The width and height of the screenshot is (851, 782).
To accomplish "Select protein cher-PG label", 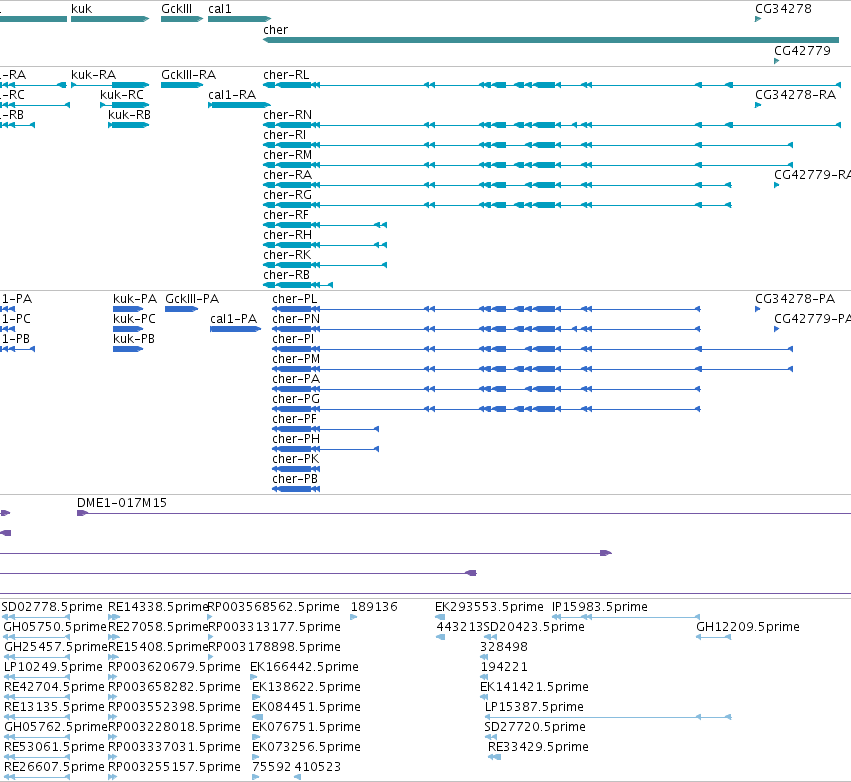I will pos(296,399).
